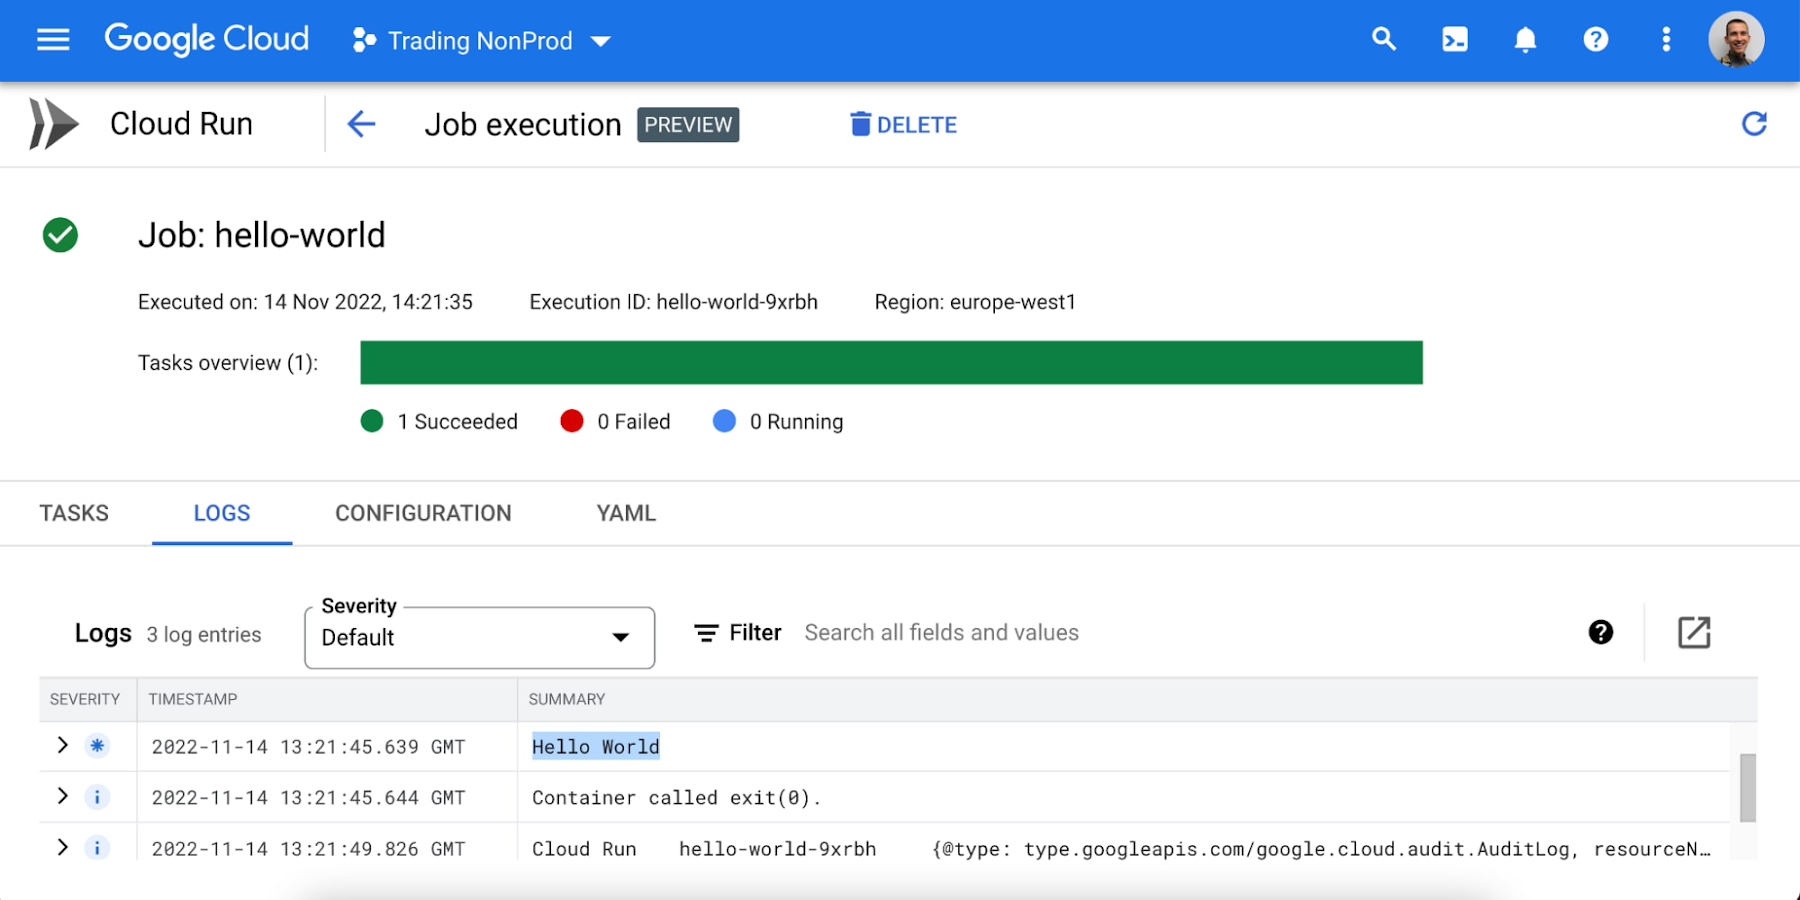Open the CONFIGURATION tab

click(423, 513)
